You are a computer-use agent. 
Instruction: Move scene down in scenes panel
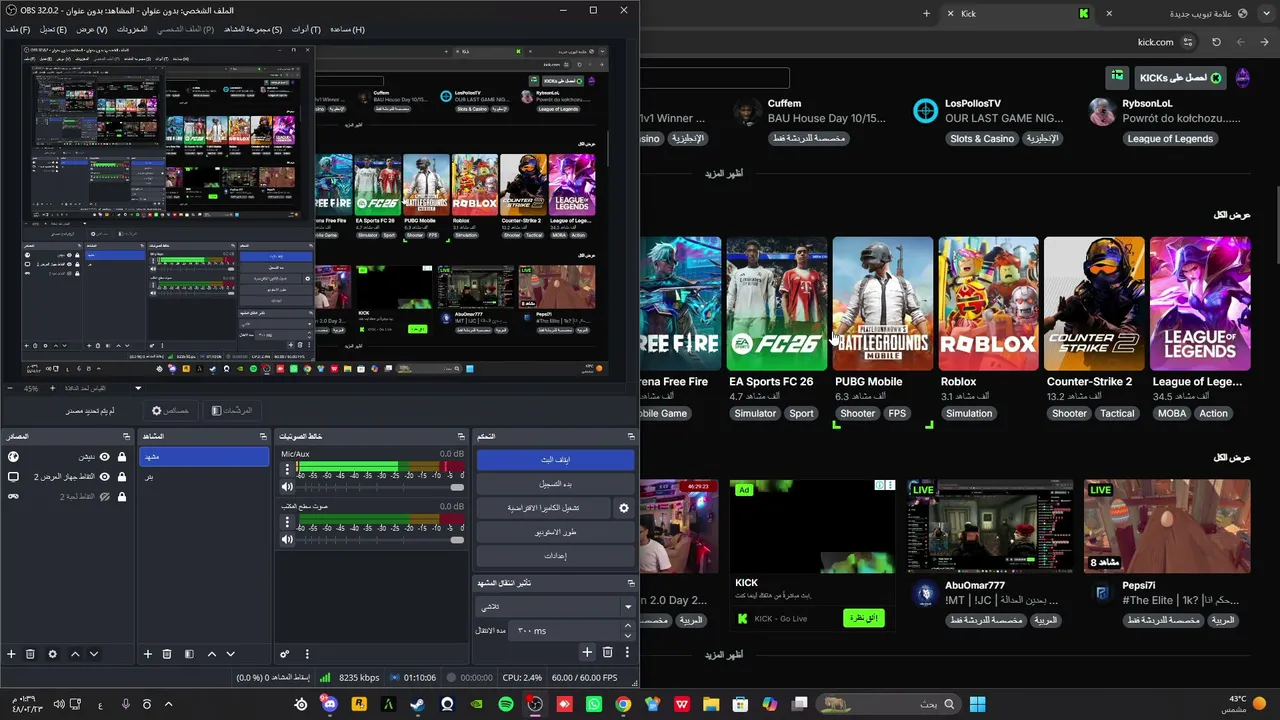(230, 654)
